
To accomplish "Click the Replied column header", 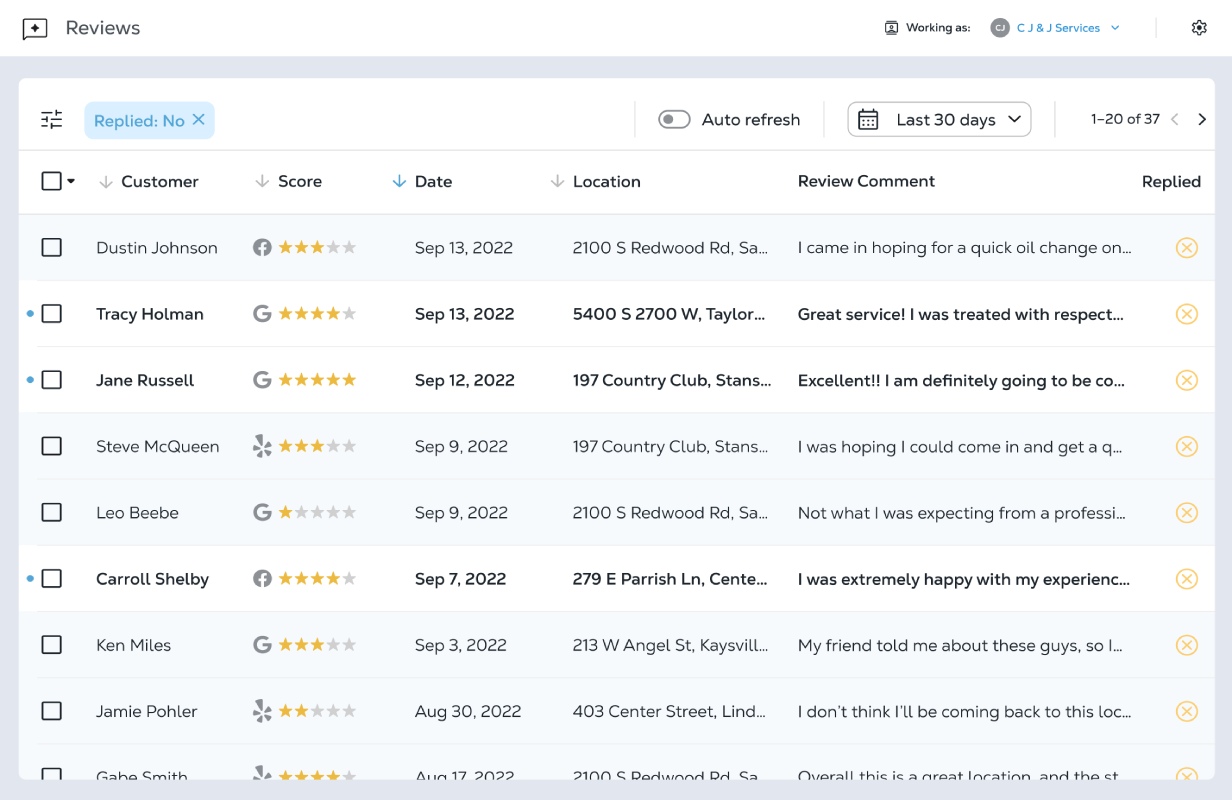I will coord(1171,181).
